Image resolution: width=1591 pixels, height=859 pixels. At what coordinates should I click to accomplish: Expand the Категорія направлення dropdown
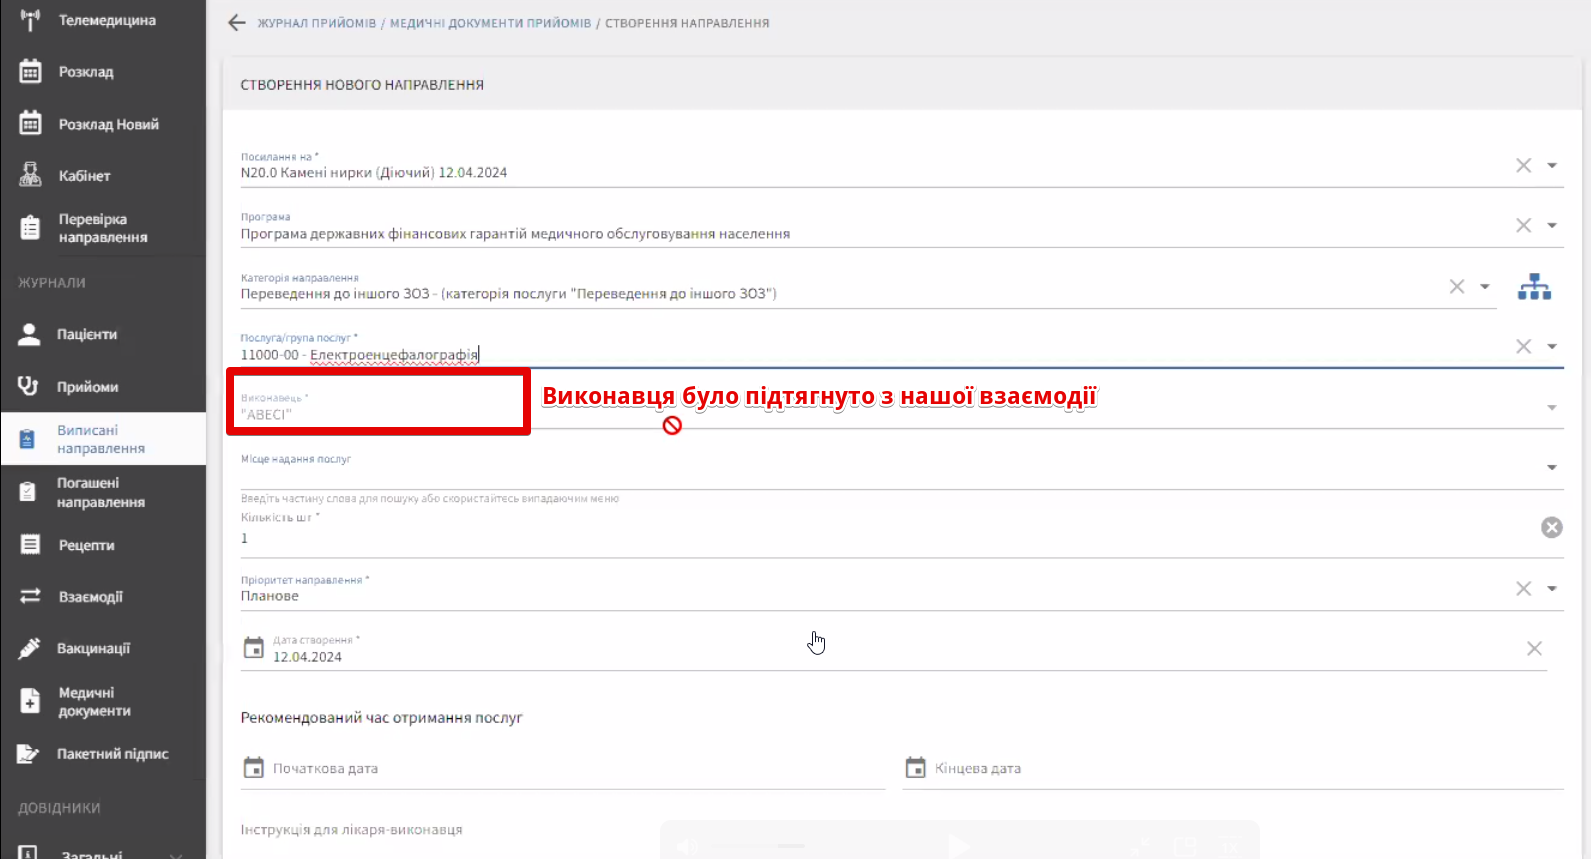click(1485, 287)
